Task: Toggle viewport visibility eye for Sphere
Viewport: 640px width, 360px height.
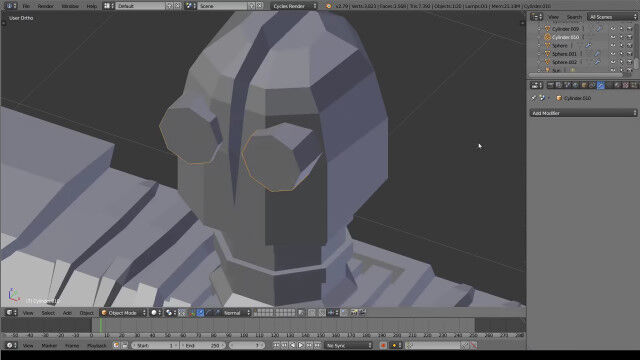Action: tap(613, 46)
